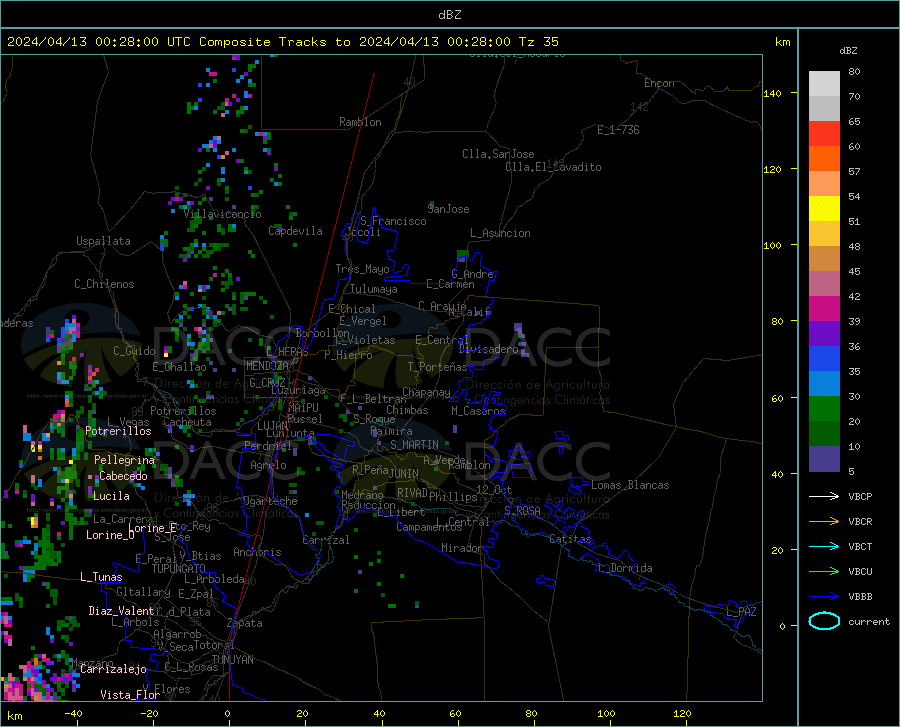
Task: Click the S_ROSA place label
Action: (x=522, y=511)
